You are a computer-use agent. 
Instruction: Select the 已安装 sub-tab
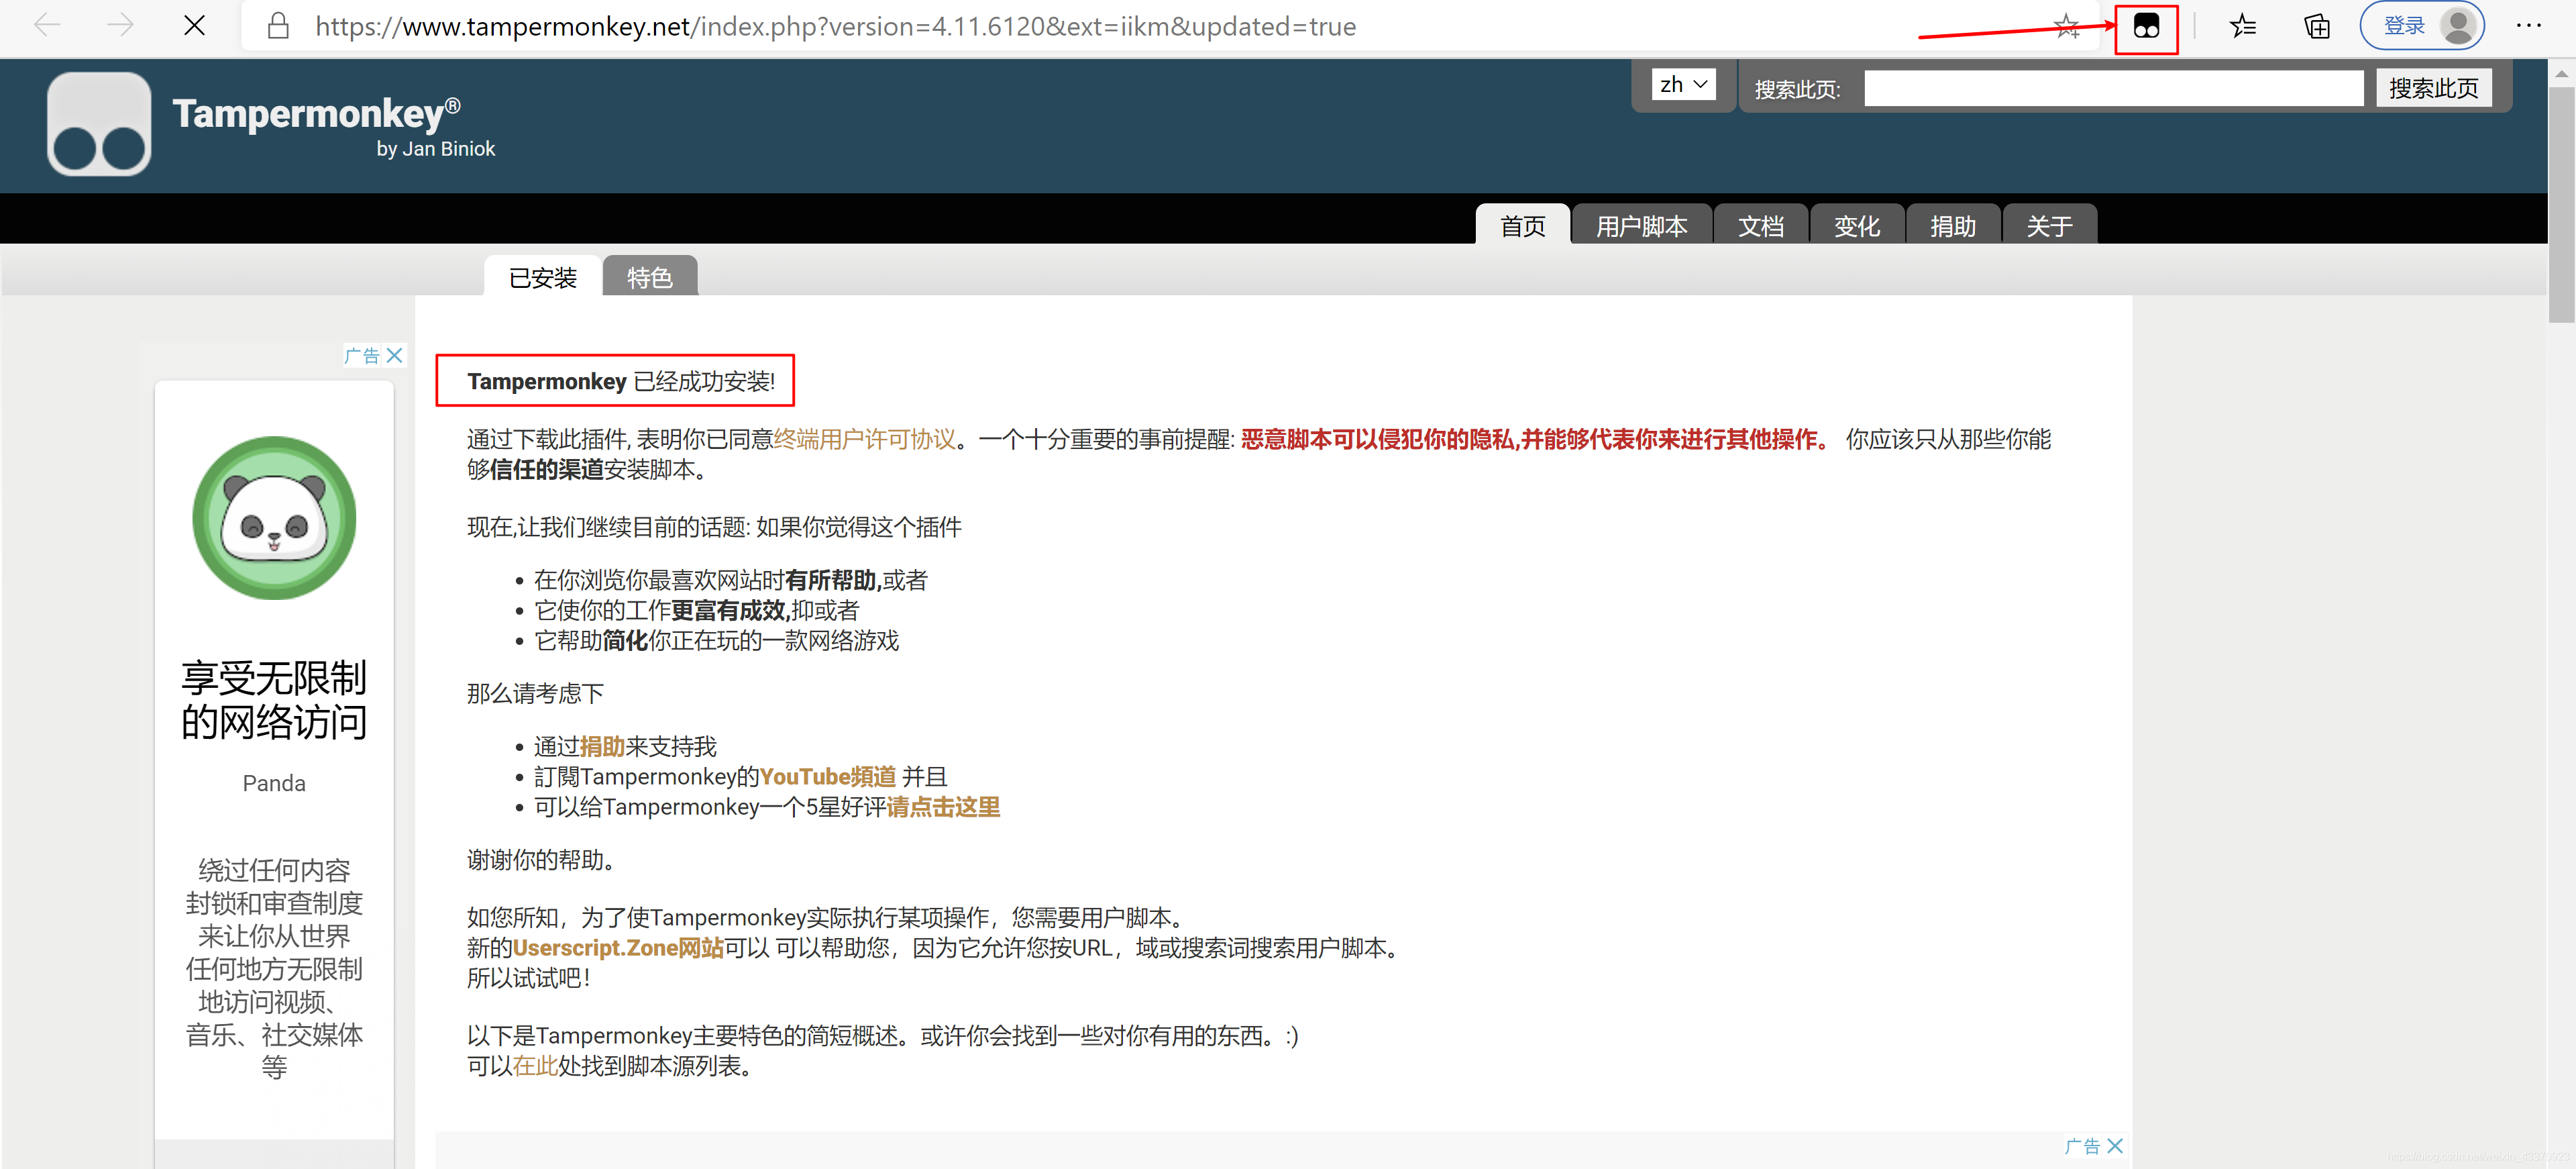click(543, 277)
